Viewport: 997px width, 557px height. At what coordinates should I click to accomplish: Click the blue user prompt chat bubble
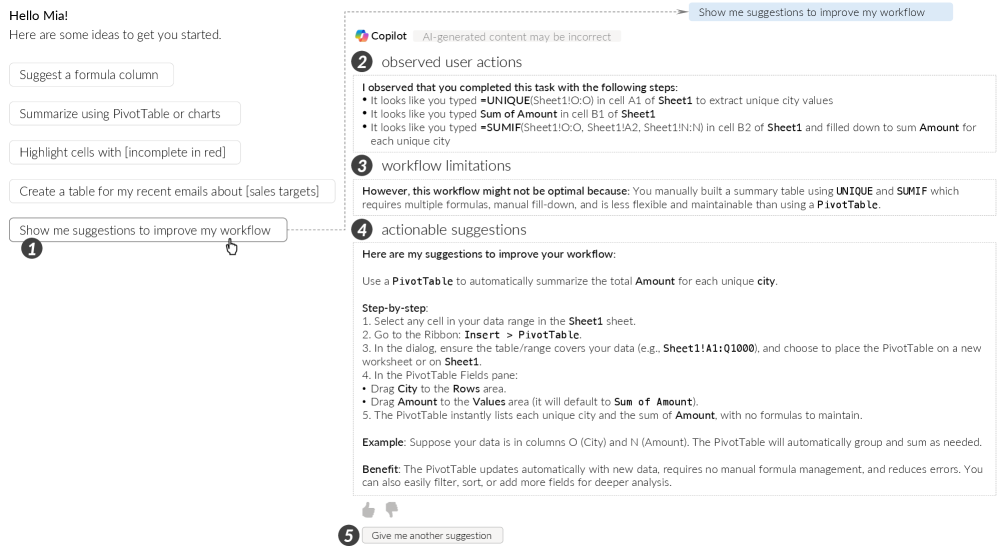pos(820,13)
